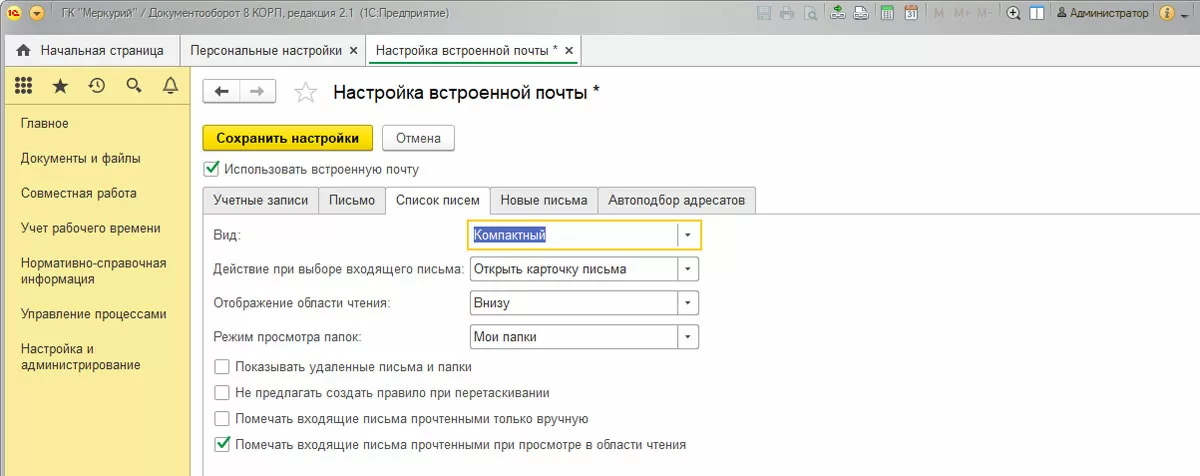Open the calculator icon in top toolbar
Screen dimensions: 1200x476
coord(888,14)
